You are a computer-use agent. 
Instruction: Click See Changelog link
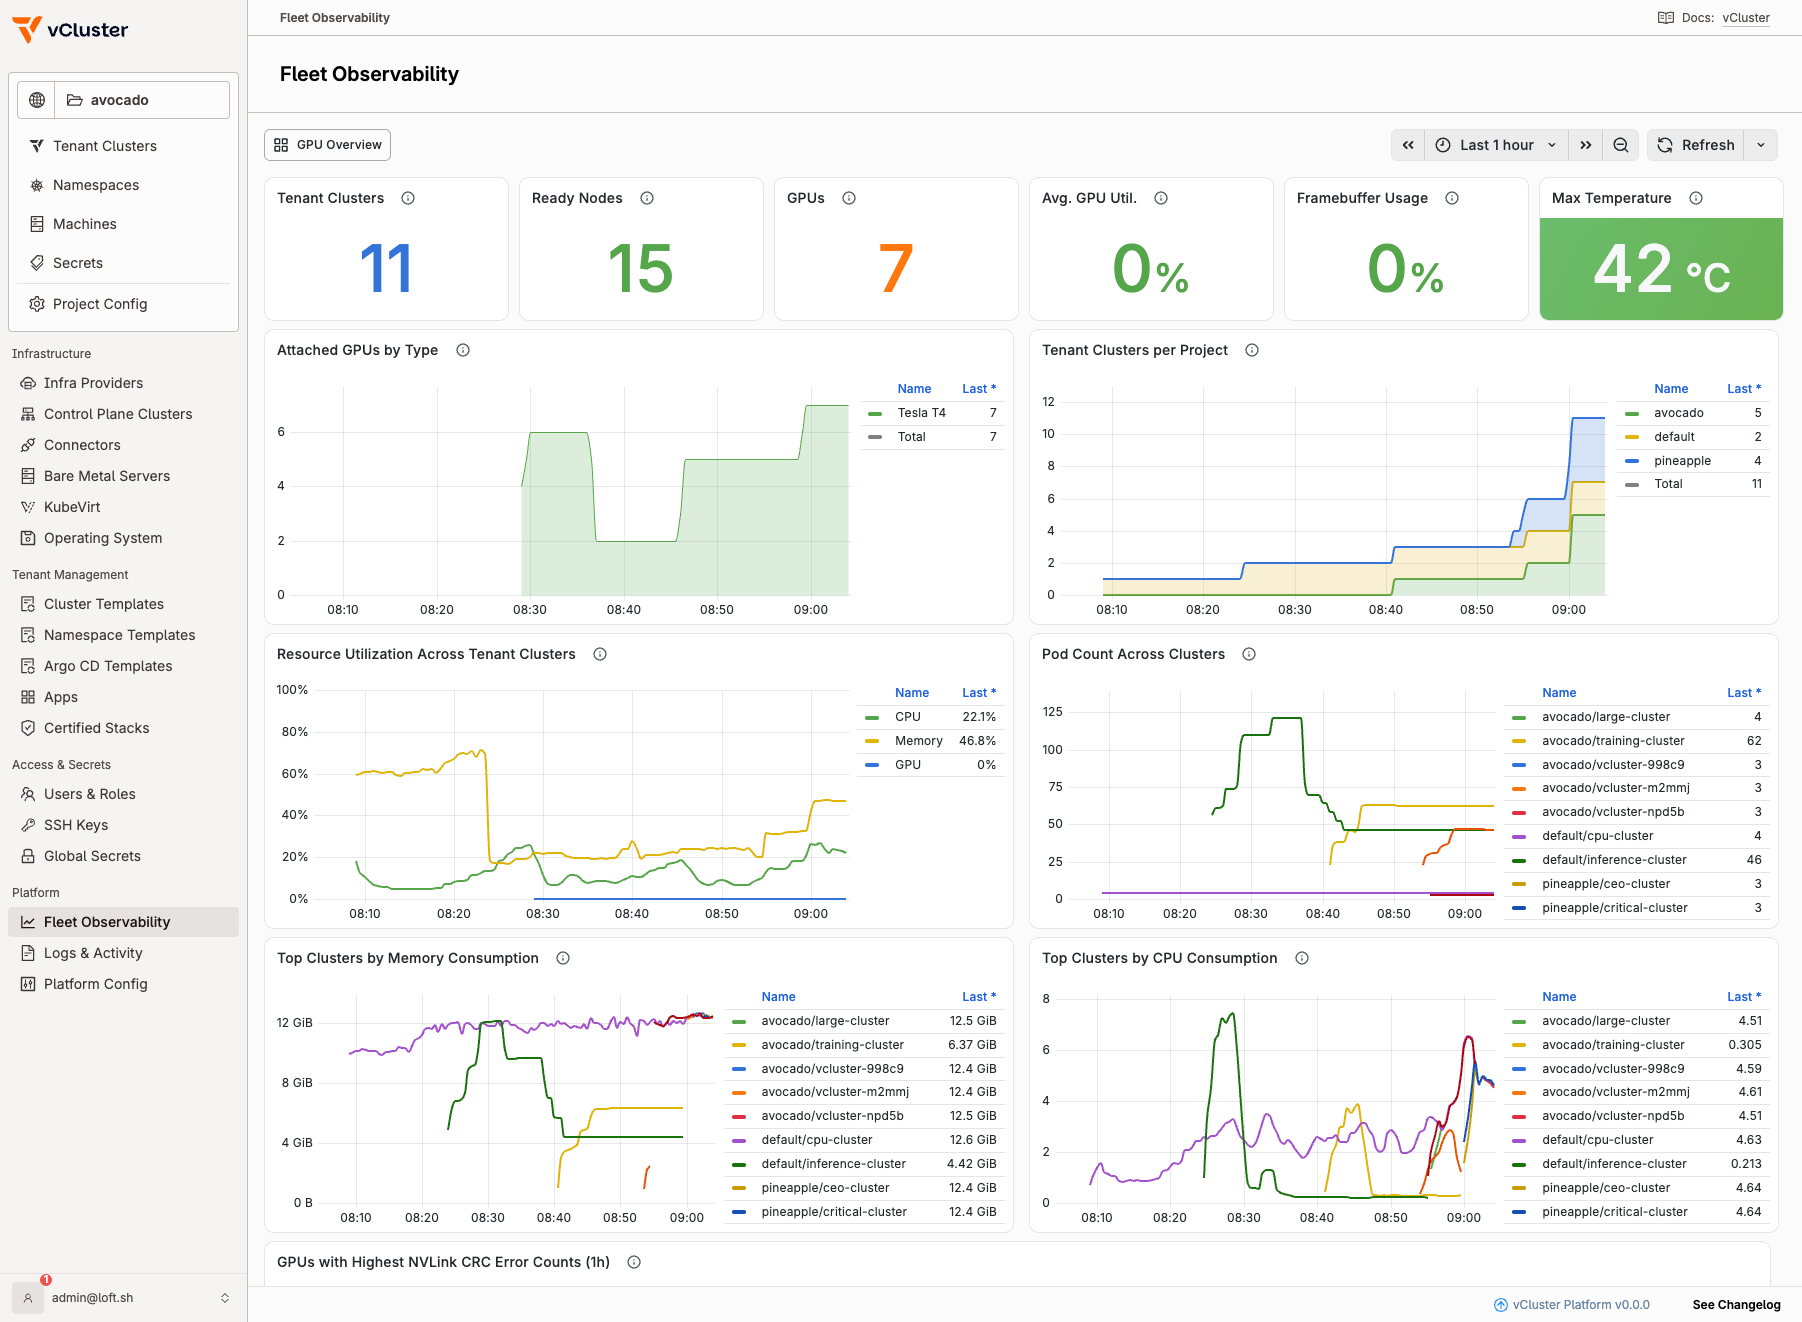pyautogui.click(x=1736, y=1305)
